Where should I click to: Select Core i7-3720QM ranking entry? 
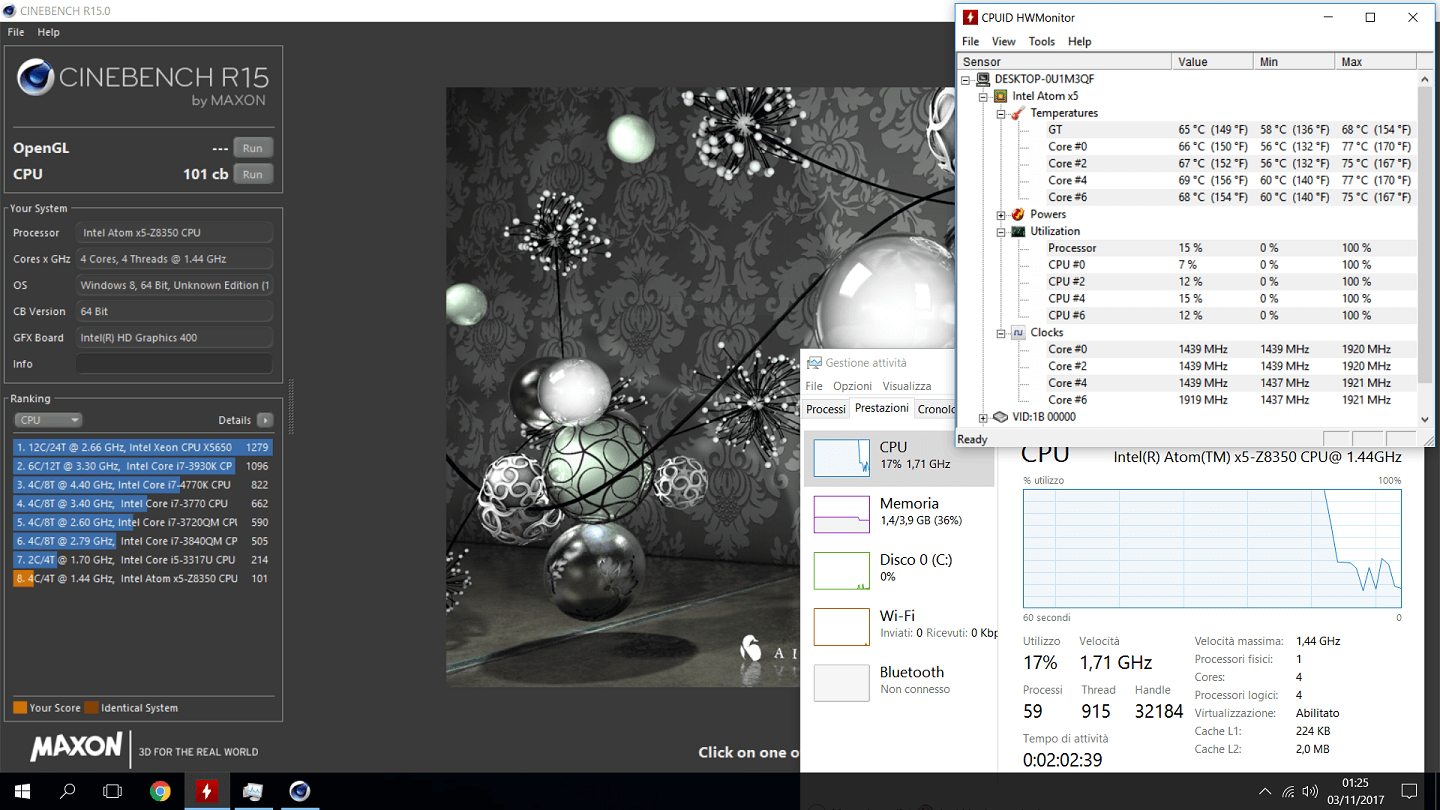[143, 522]
